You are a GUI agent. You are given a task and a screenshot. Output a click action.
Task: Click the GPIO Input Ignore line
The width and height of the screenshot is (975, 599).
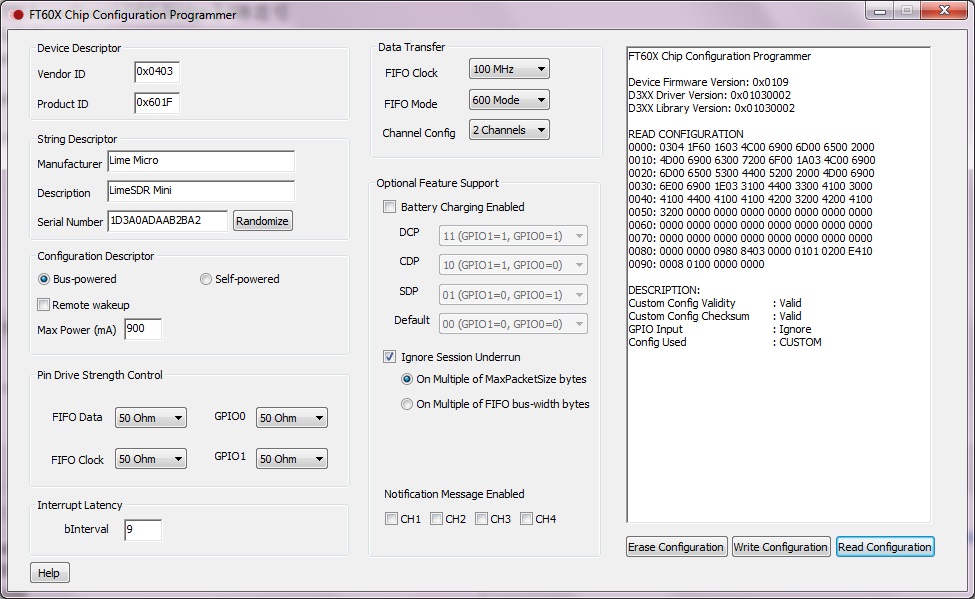point(720,330)
